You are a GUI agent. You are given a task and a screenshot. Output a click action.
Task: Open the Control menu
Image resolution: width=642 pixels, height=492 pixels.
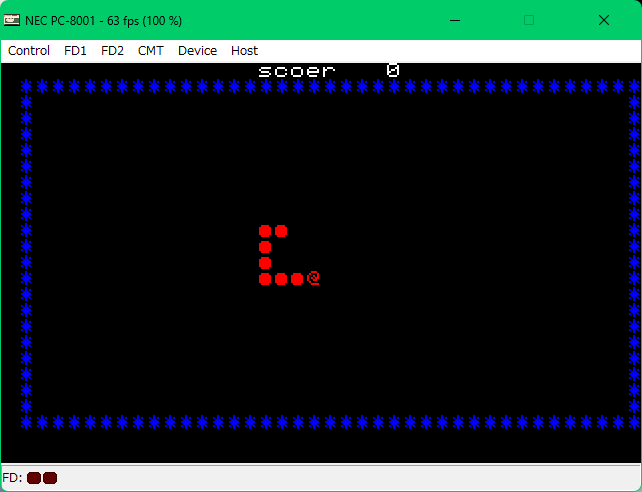click(x=29, y=51)
